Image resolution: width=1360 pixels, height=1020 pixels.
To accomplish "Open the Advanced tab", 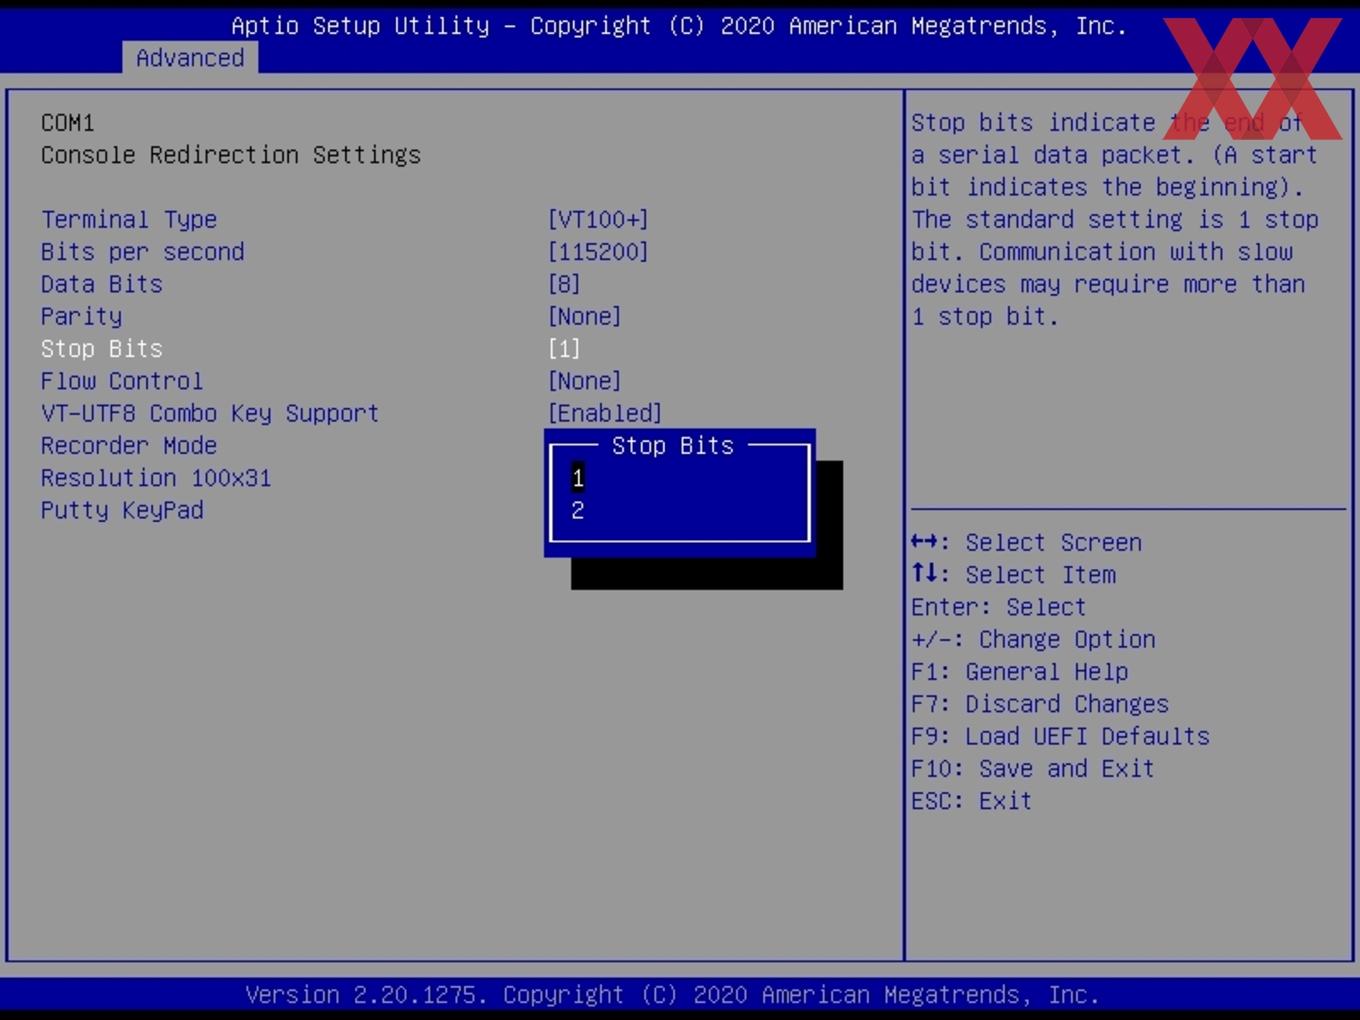I will 190,58.
